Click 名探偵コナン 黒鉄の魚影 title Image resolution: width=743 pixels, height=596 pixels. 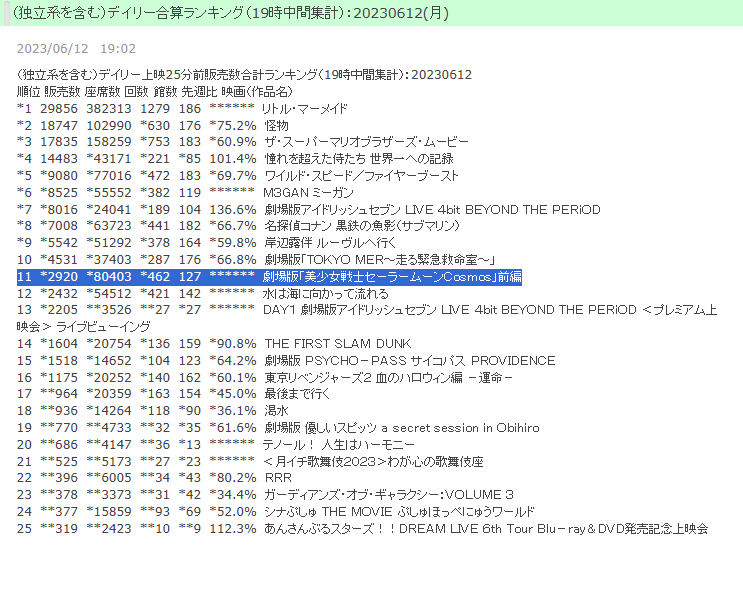(362, 226)
